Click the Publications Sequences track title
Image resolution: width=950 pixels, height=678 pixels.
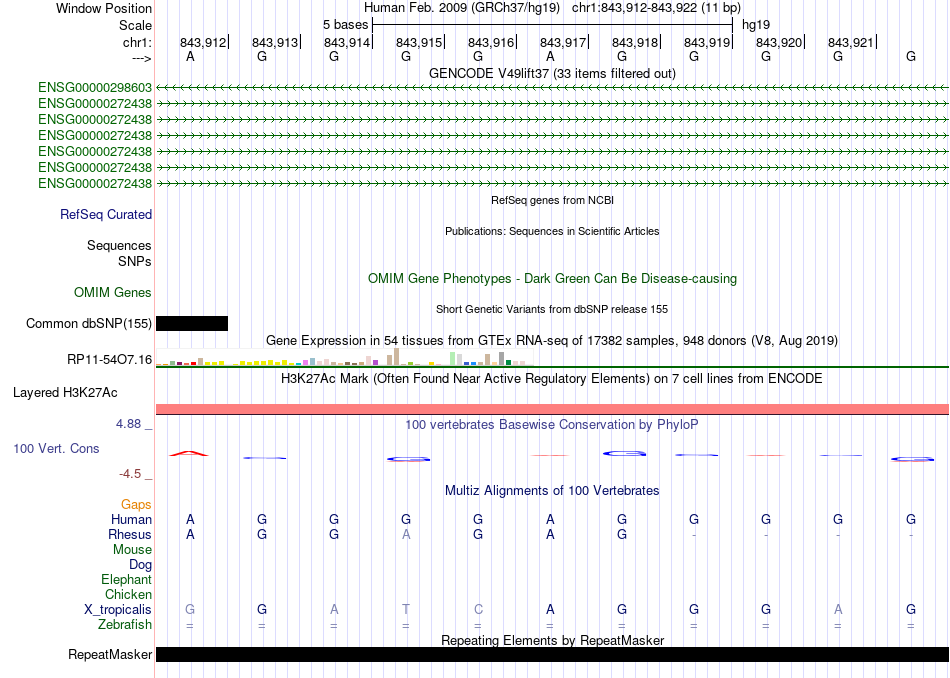(552, 231)
